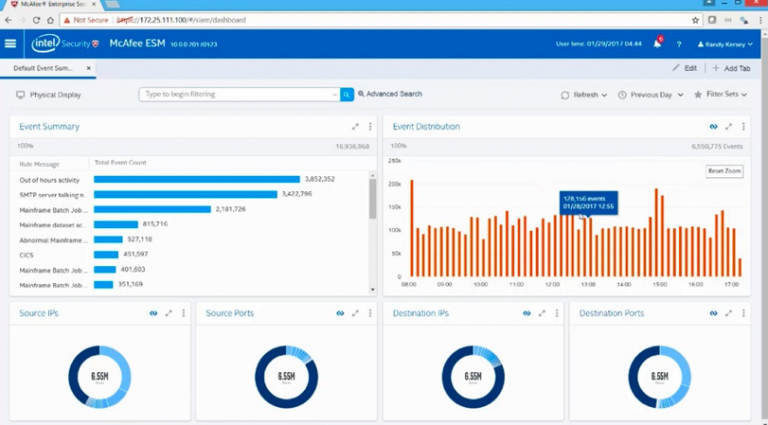Open Destination IPs options menu
The image size is (768, 425).
pyautogui.click(x=556, y=313)
